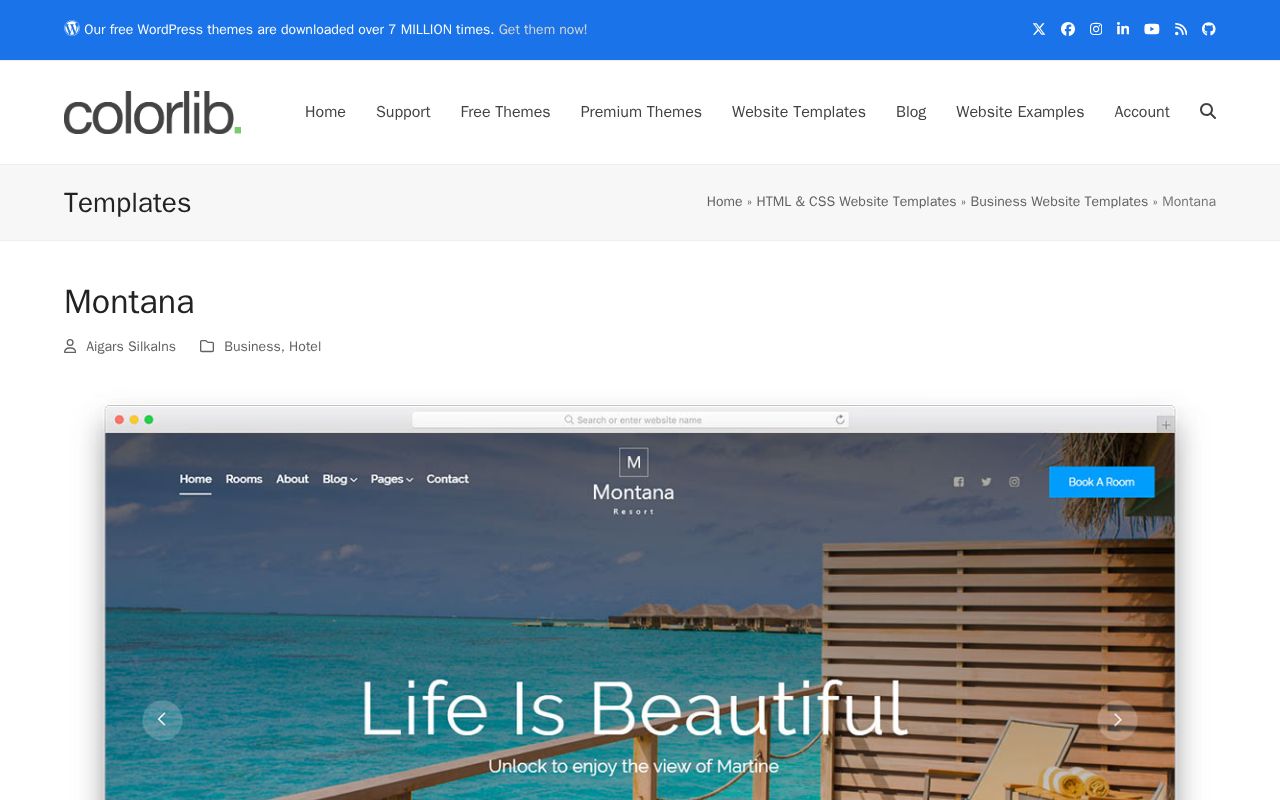Click the 'Templates' heading text
This screenshot has height=800, width=1280.
click(x=127, y=203)
